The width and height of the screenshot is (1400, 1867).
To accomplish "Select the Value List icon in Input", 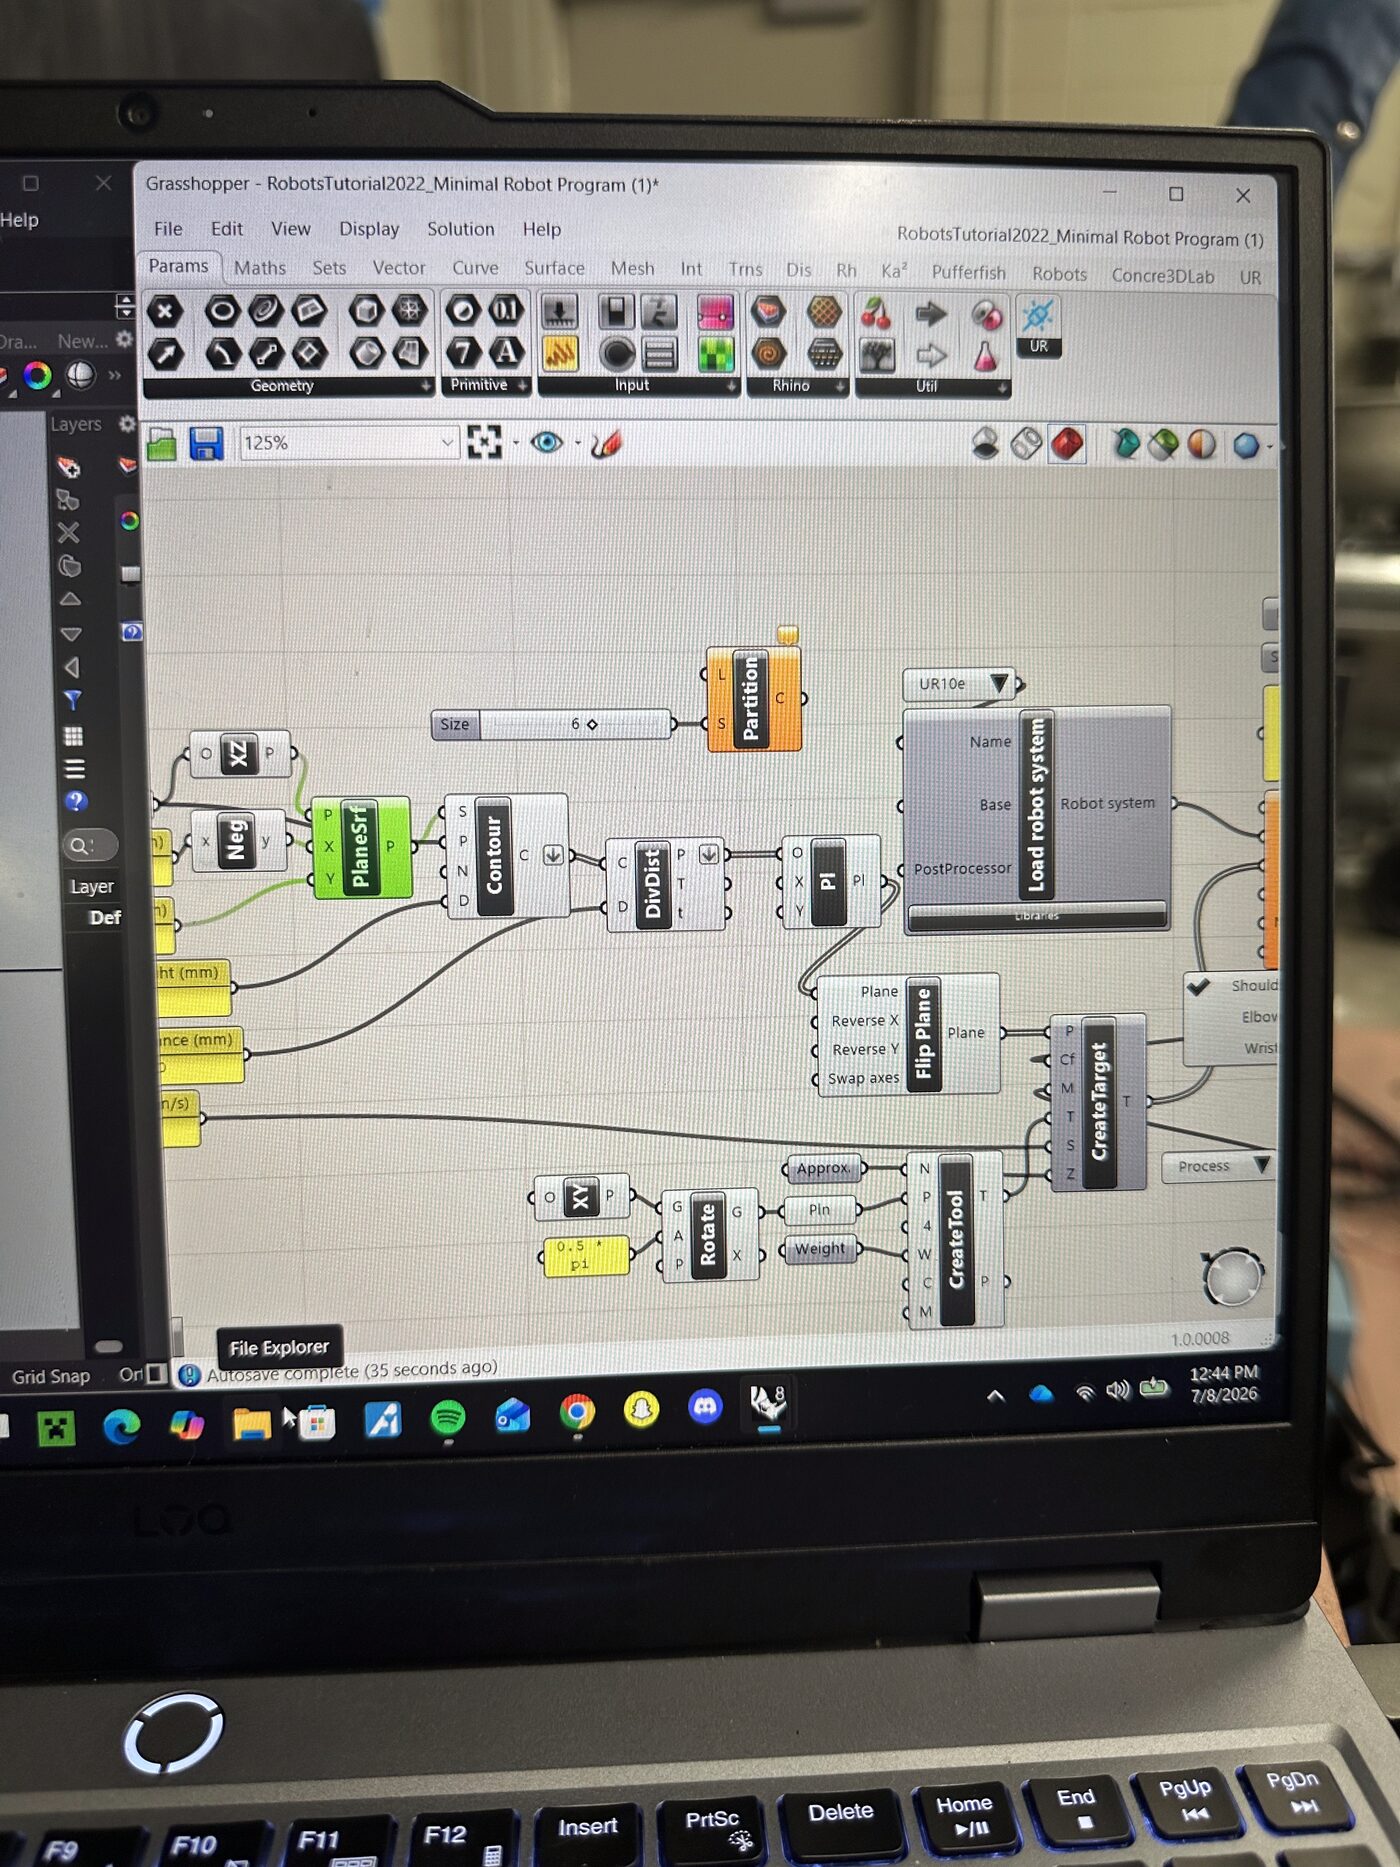I will pyautogui.click(x=659, y=354).
